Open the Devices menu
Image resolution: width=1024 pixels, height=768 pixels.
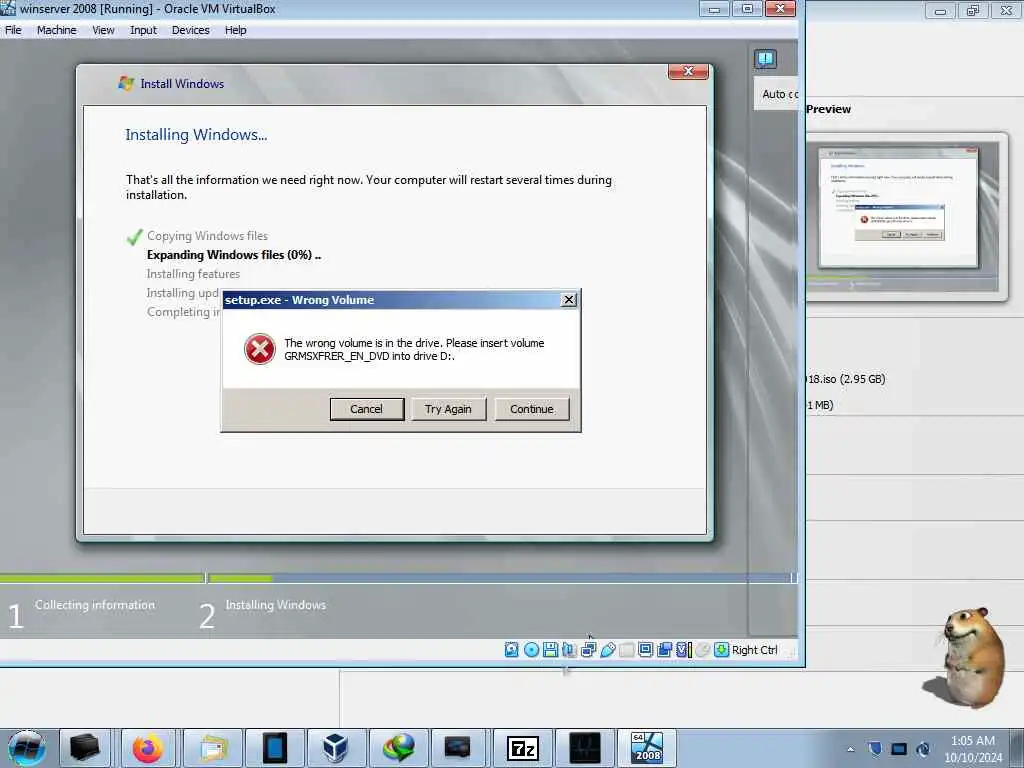[191, 30]
